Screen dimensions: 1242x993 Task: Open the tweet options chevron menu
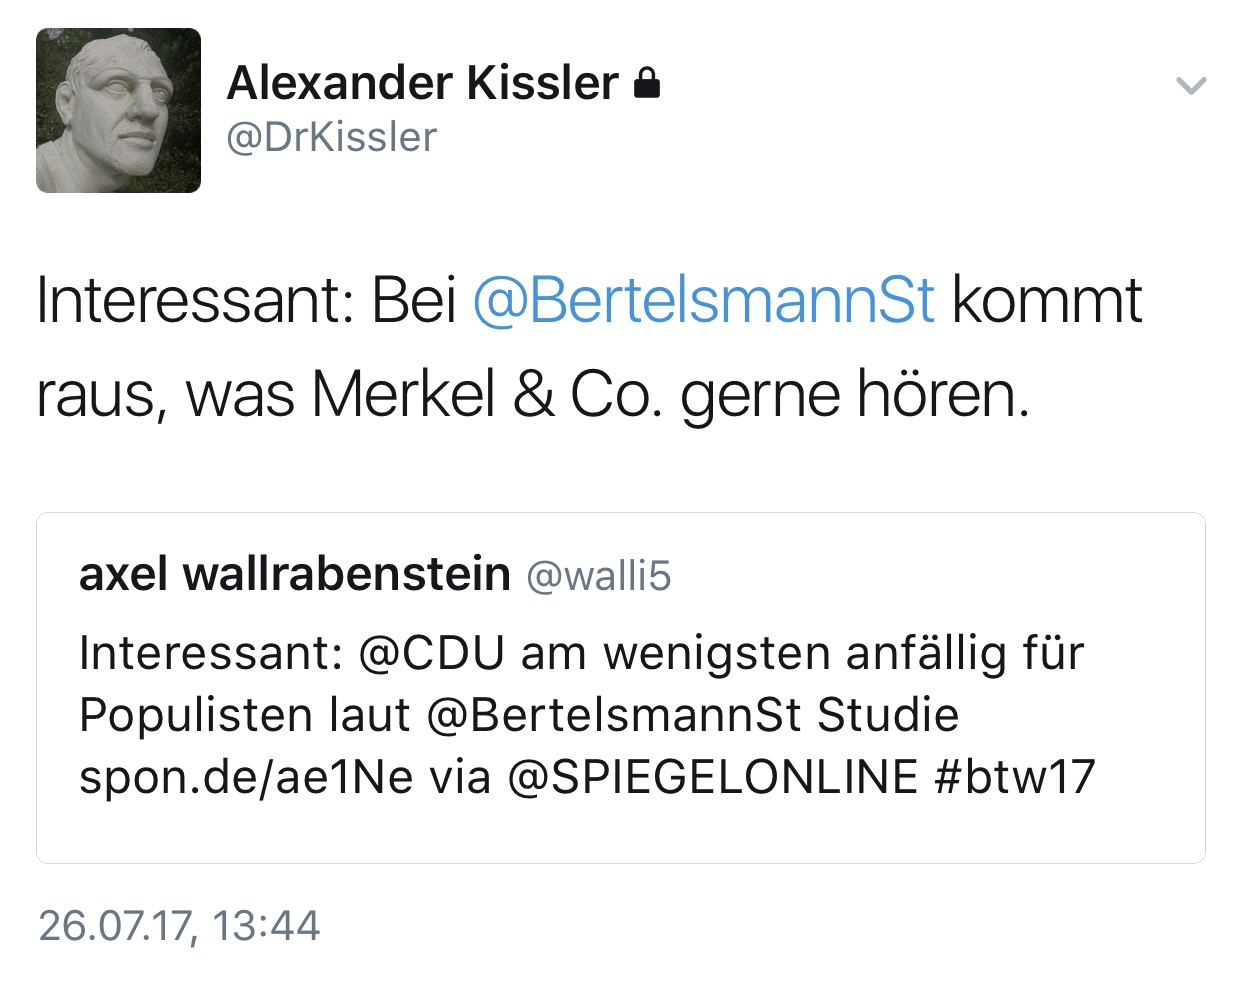tap(1191, 85)
